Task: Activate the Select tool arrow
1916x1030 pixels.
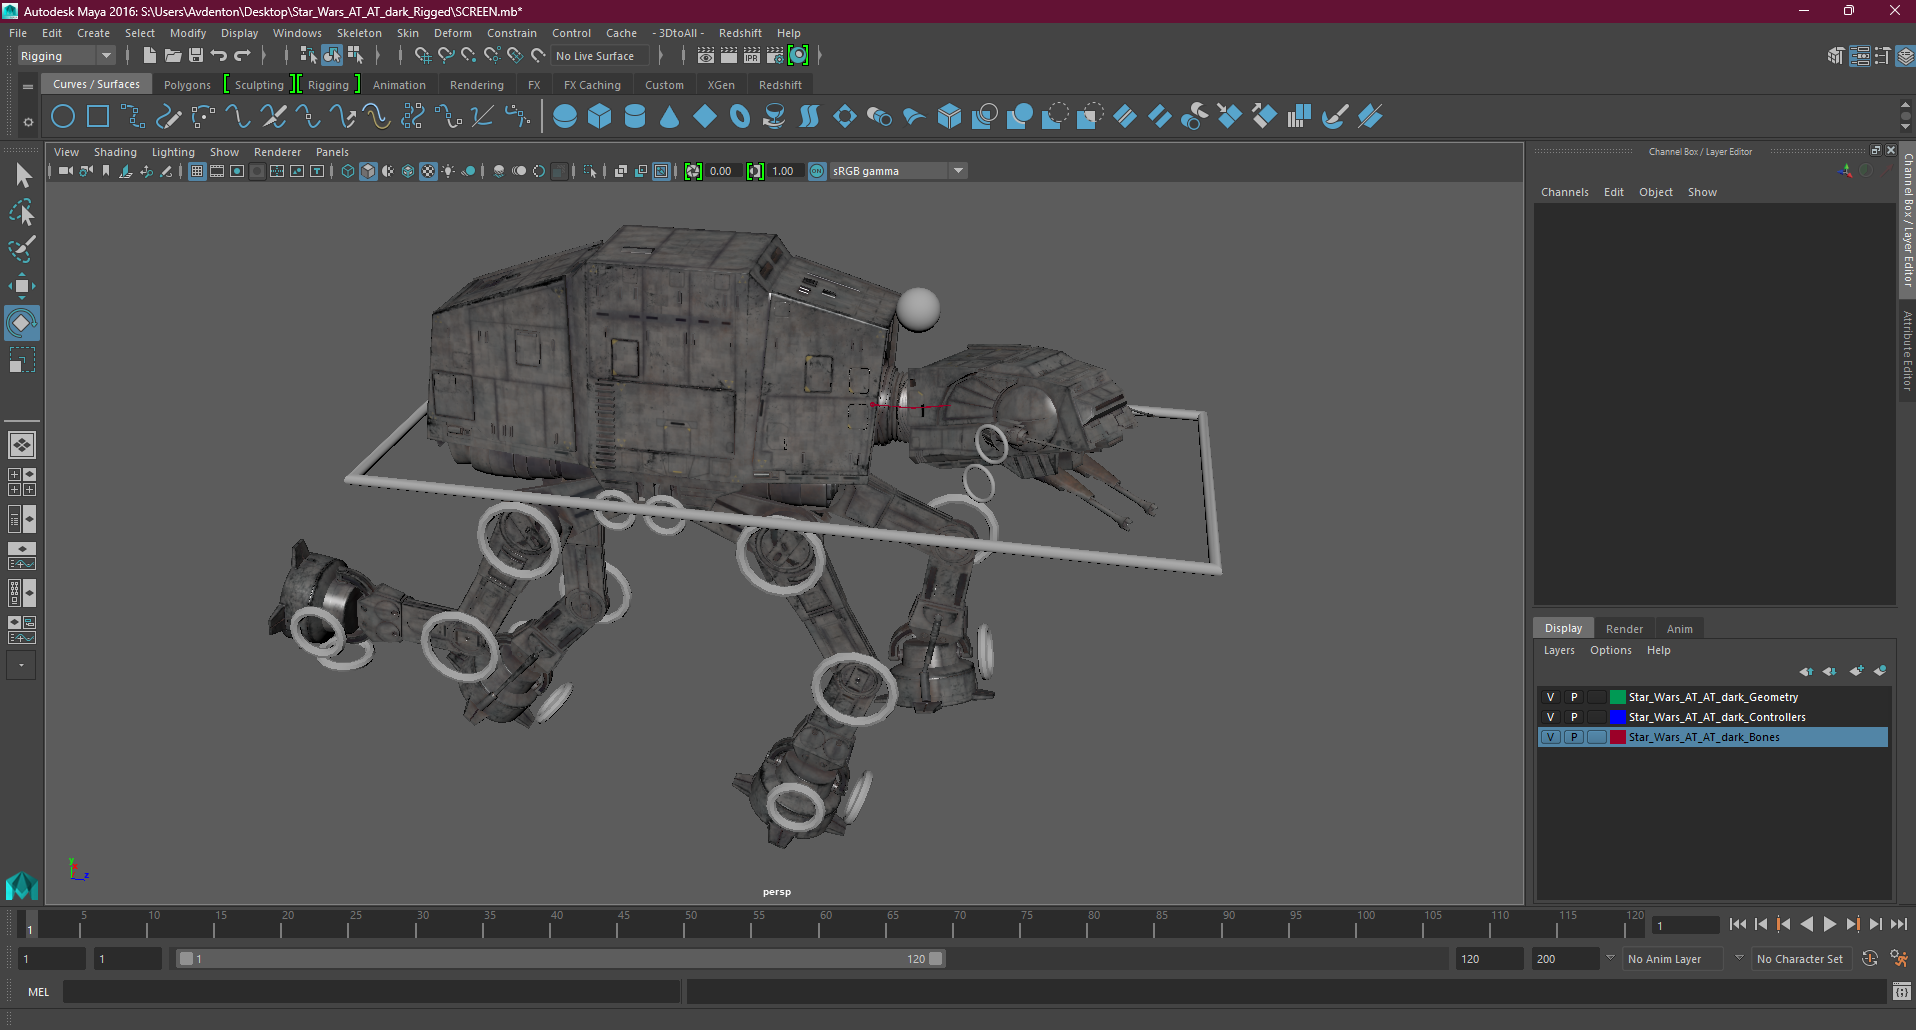Action: pos(22,176)
